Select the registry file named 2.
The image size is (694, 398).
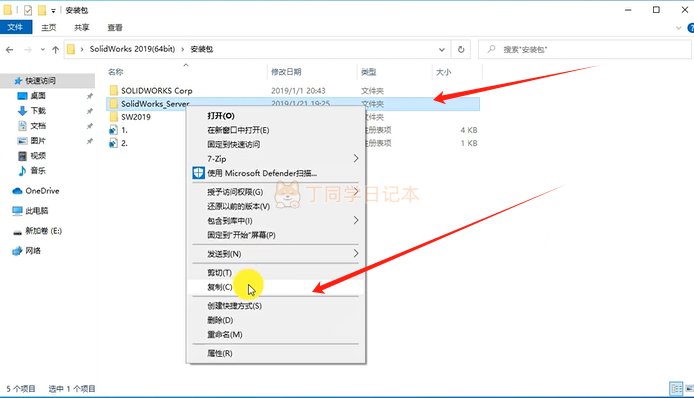[x=124, y=143]
